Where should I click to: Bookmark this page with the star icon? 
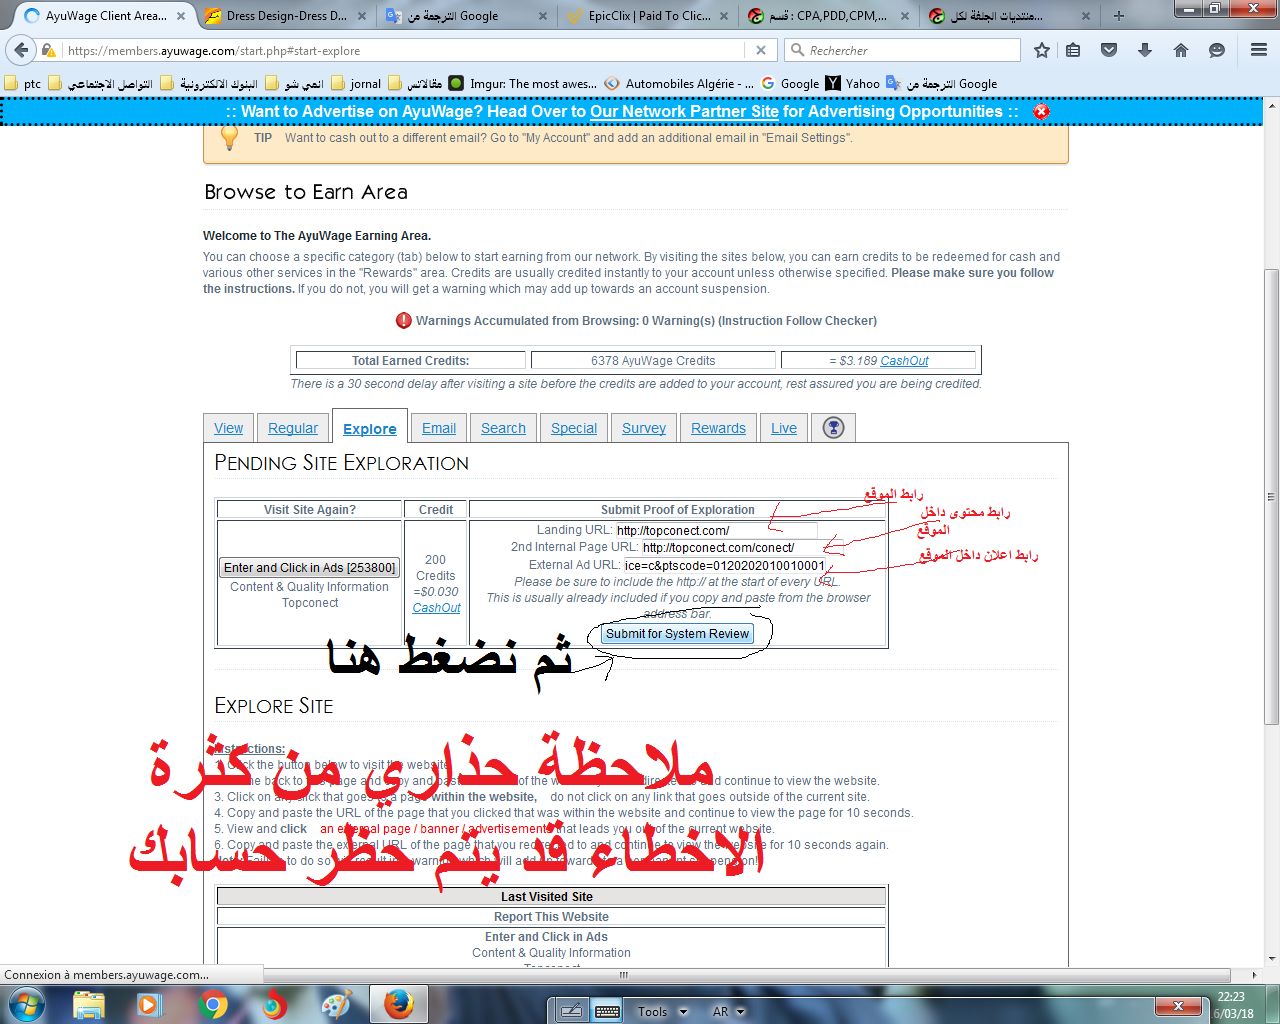pyautogui.click(x=1042, y=50)
